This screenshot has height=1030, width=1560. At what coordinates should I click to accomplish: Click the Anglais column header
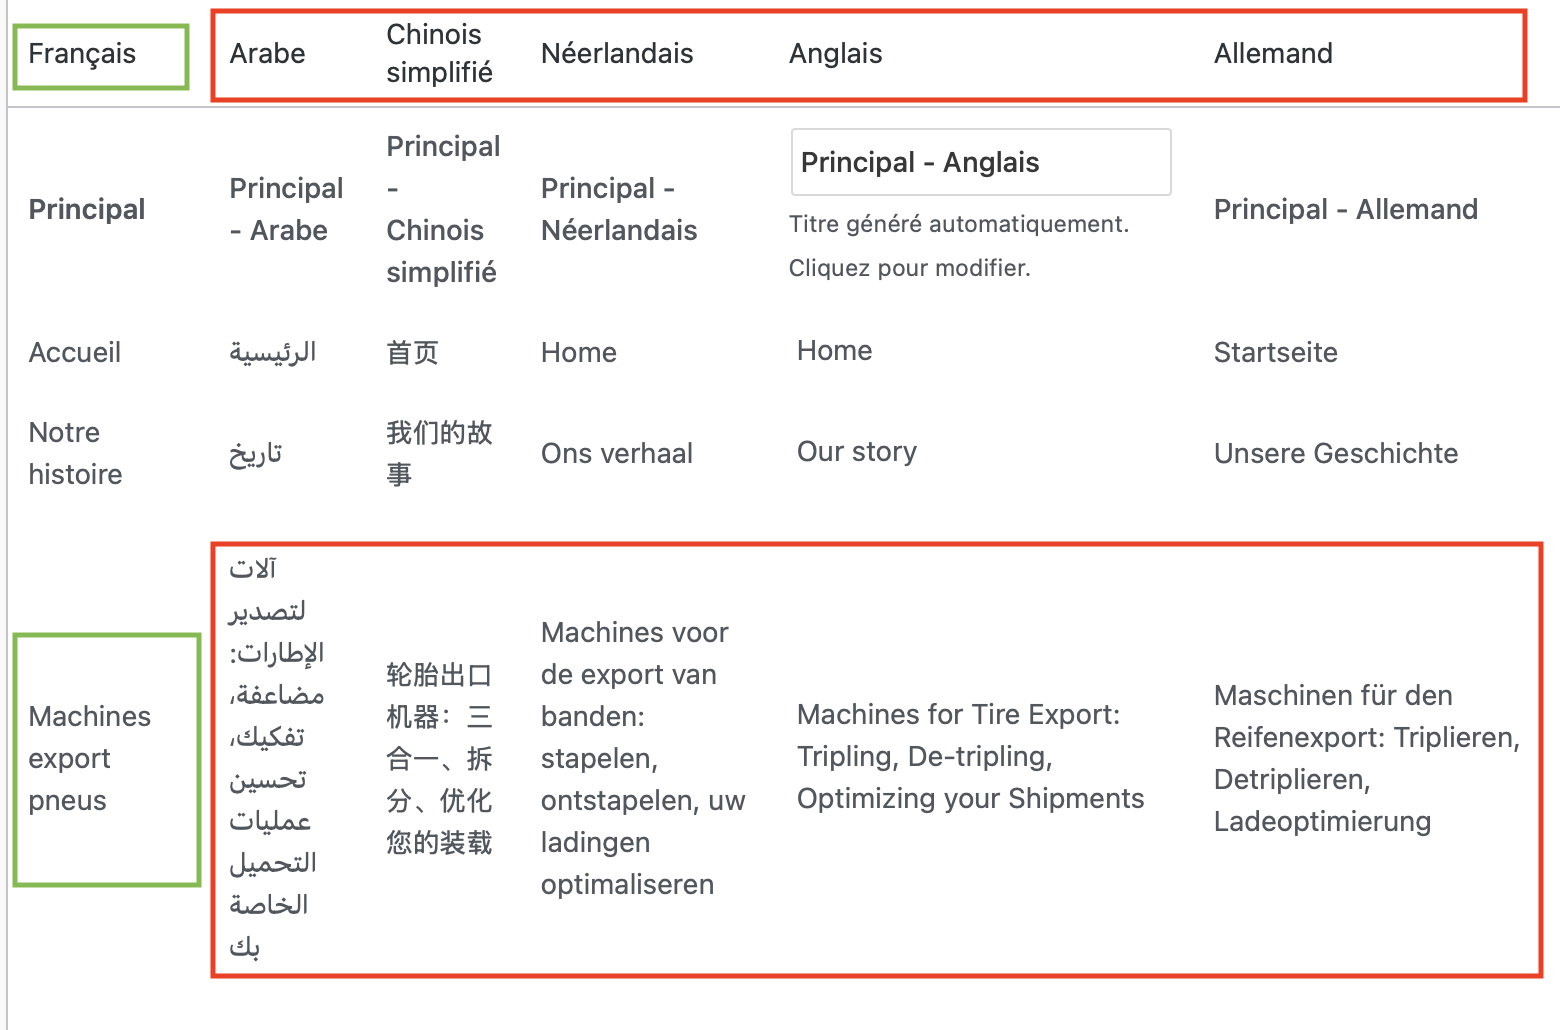[835, 54]
